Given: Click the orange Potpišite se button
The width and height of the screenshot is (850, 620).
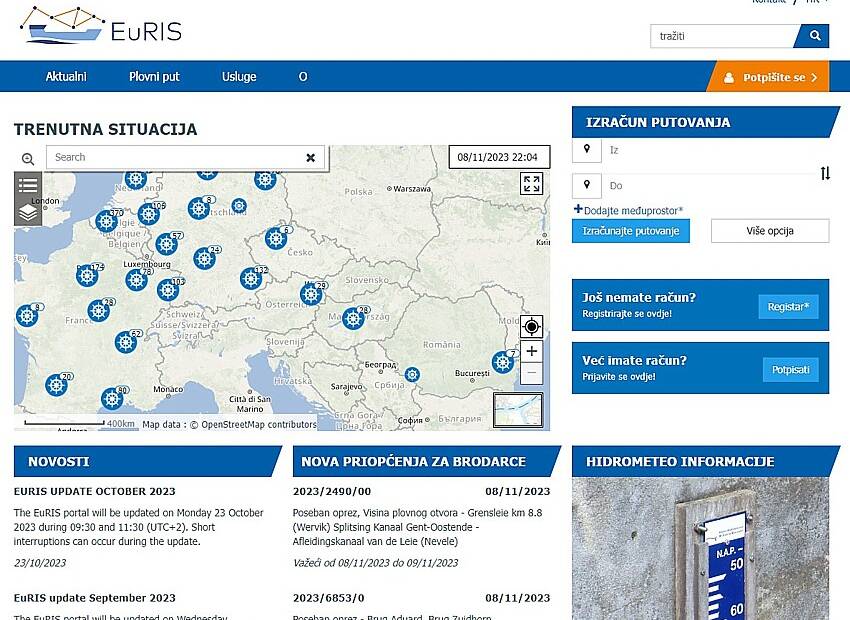Looking at the screenshot, I should [x=768, y=77].
